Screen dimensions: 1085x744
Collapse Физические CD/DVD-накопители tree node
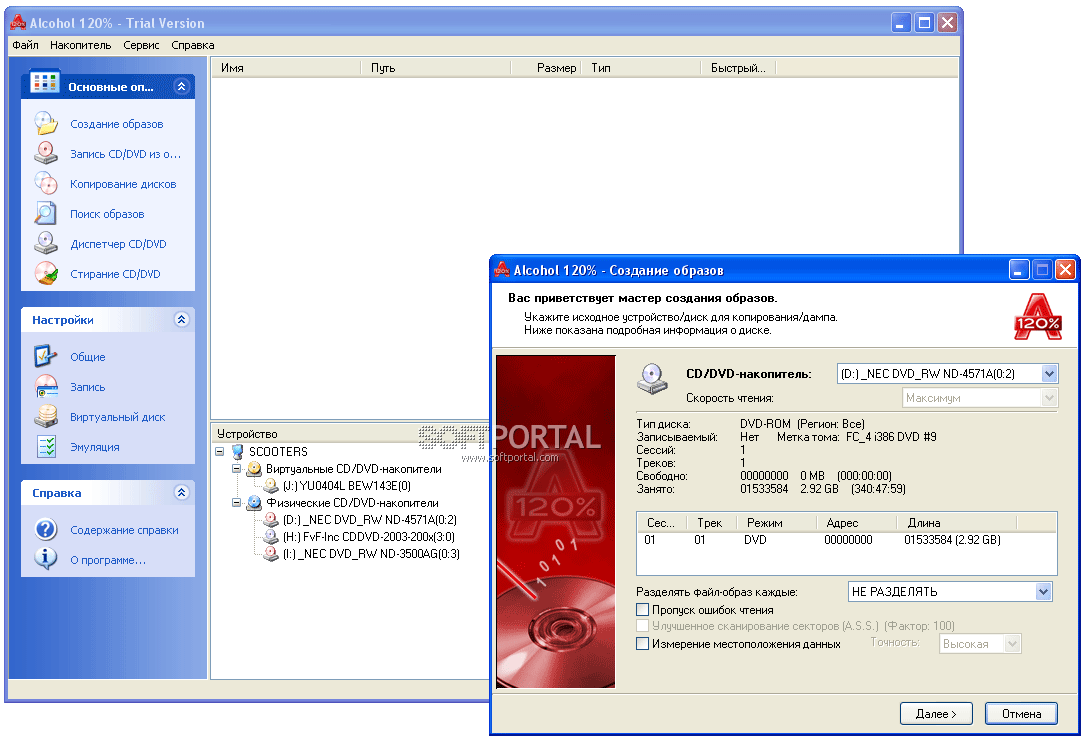coord(237,503)
